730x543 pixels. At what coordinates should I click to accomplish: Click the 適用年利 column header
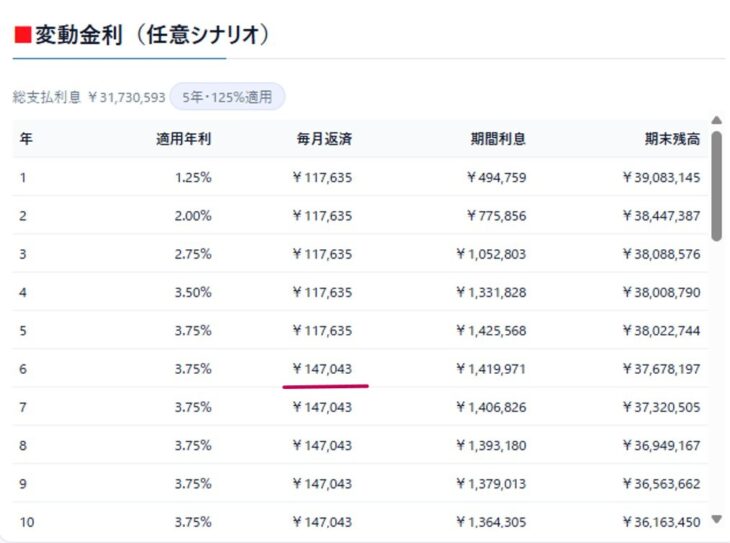183,139
